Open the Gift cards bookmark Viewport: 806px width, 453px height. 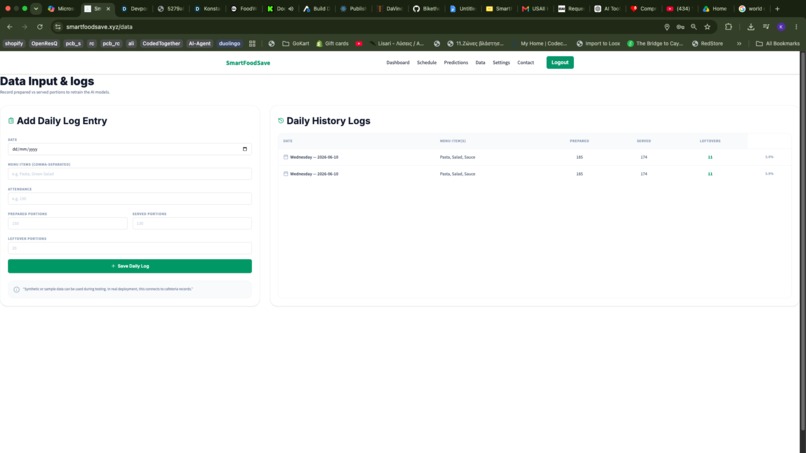point(332,44)
